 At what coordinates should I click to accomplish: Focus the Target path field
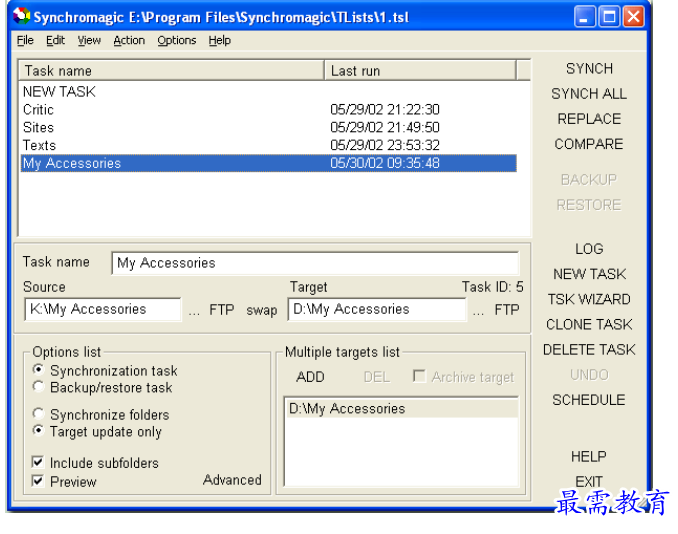point(377,309)
